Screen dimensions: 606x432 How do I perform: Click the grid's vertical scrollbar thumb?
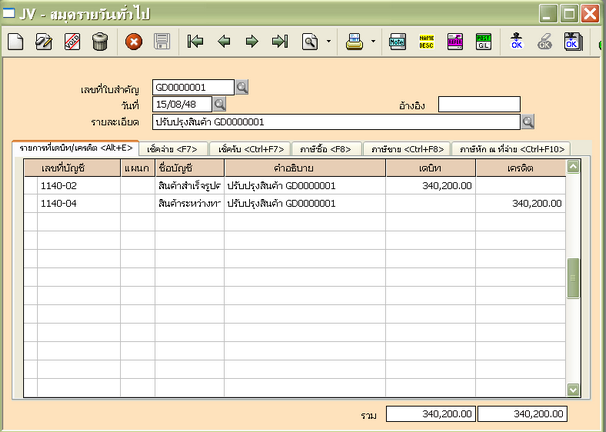[573, 278]
